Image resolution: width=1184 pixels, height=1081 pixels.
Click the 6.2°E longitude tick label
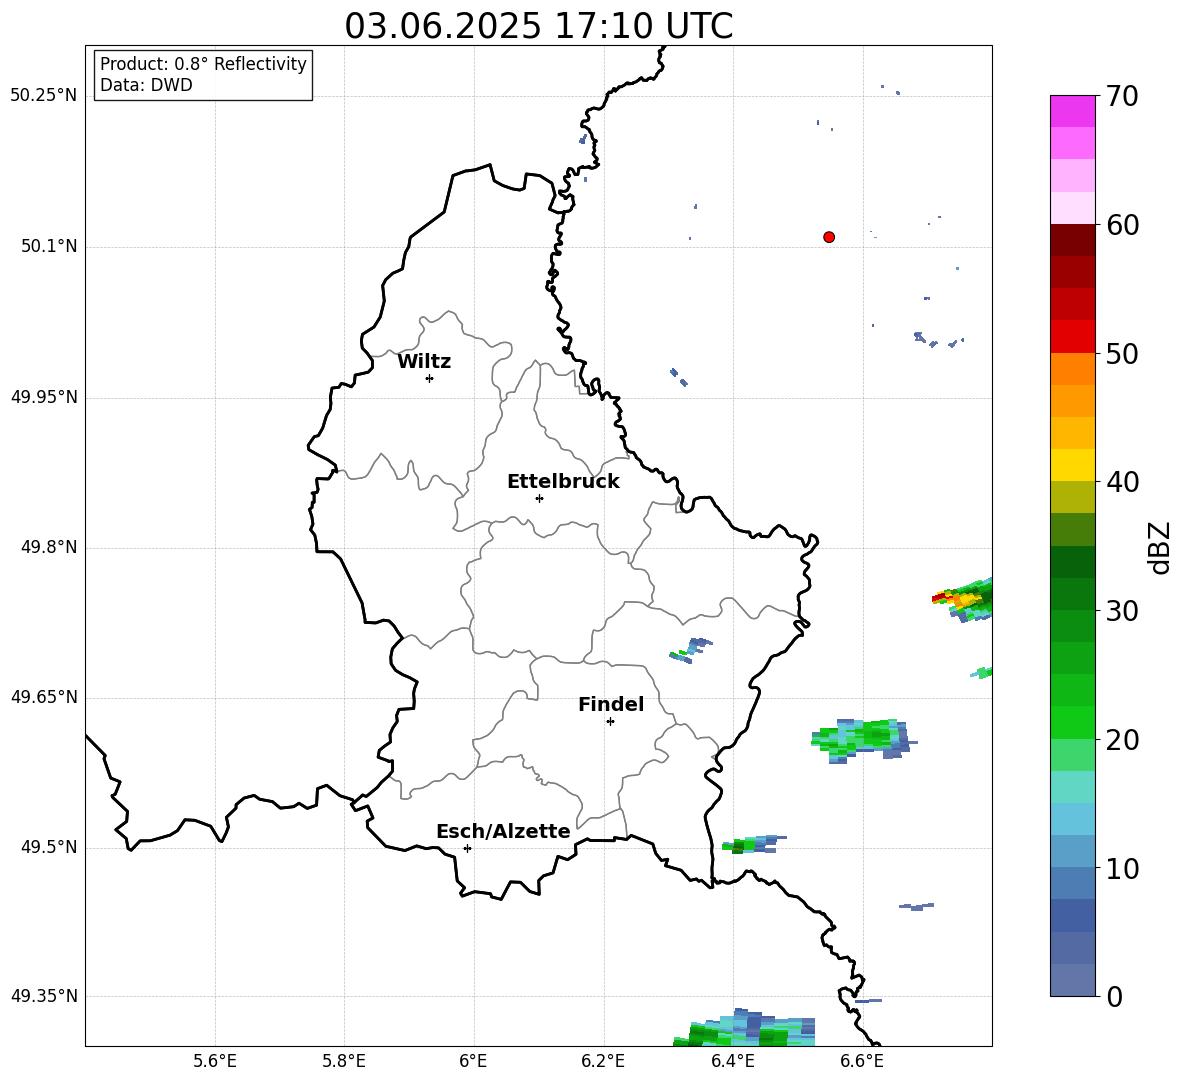tap(603, 1061)
